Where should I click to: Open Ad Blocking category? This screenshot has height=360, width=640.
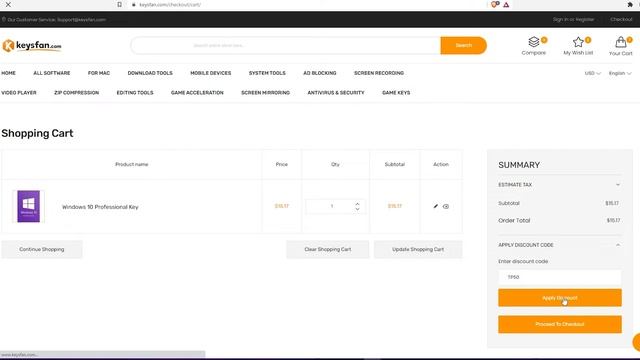320,73
